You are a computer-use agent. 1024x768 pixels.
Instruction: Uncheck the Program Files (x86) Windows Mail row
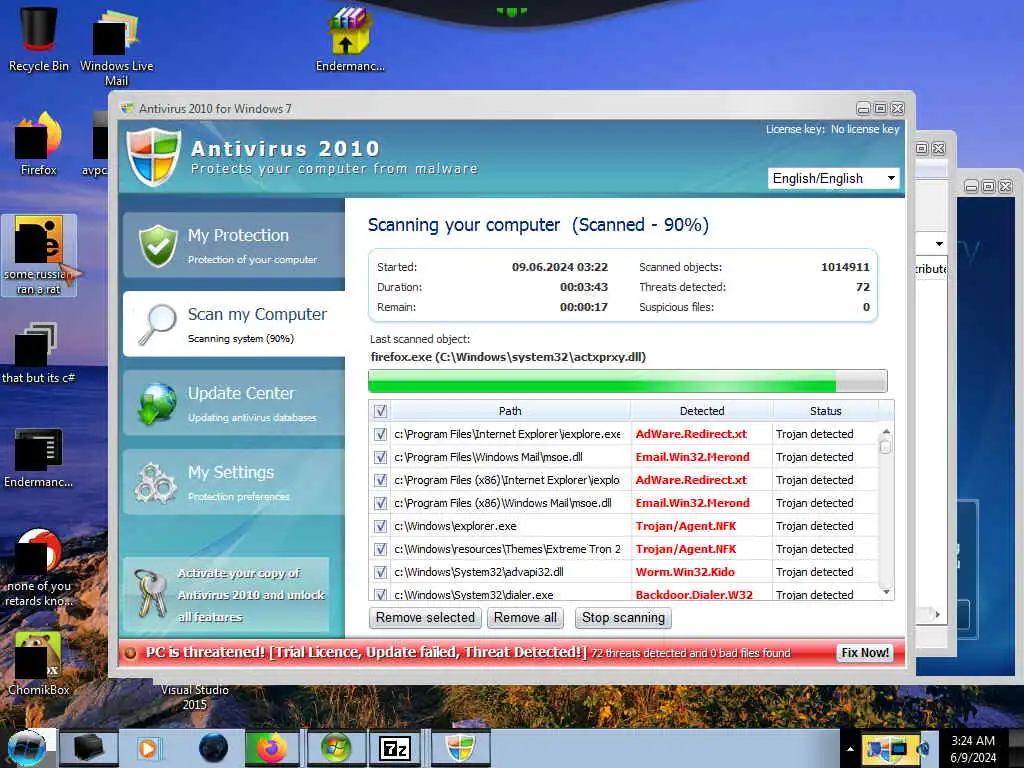[x=381, y=503]
